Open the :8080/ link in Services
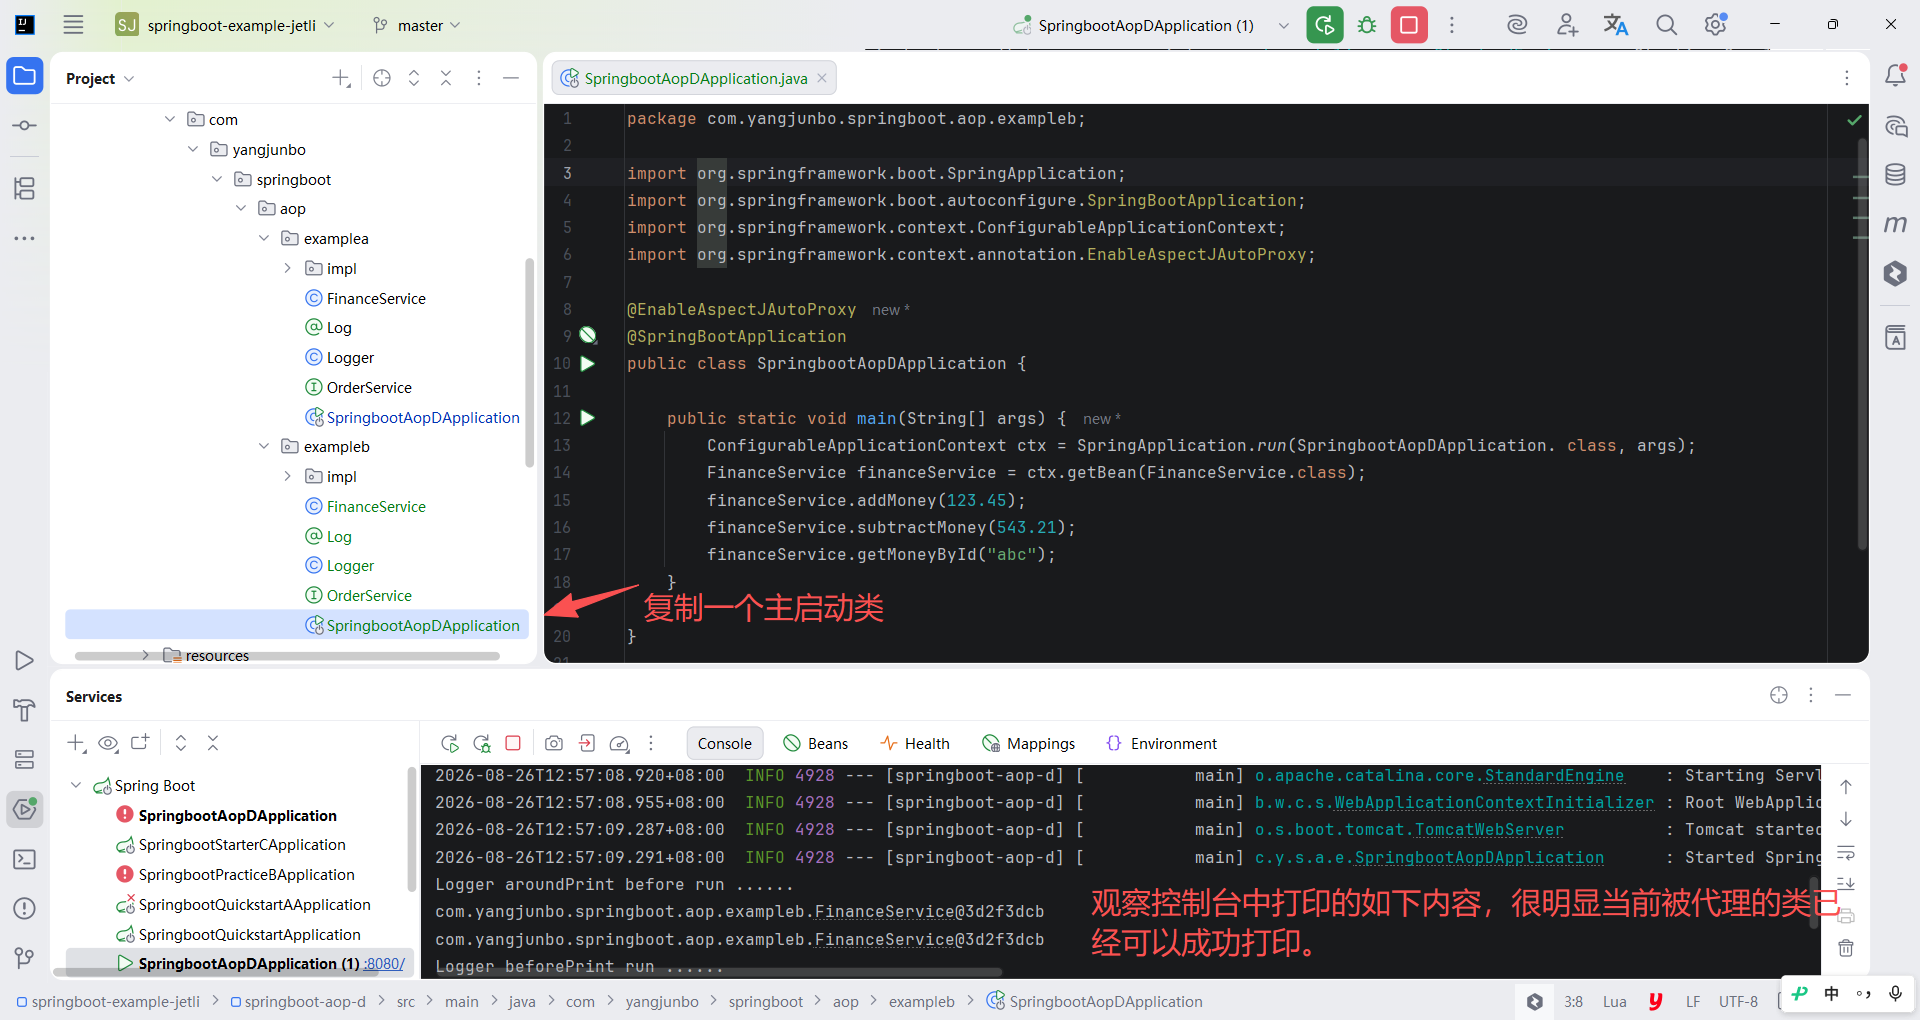 pyautogui.click(x=385, y=963)
